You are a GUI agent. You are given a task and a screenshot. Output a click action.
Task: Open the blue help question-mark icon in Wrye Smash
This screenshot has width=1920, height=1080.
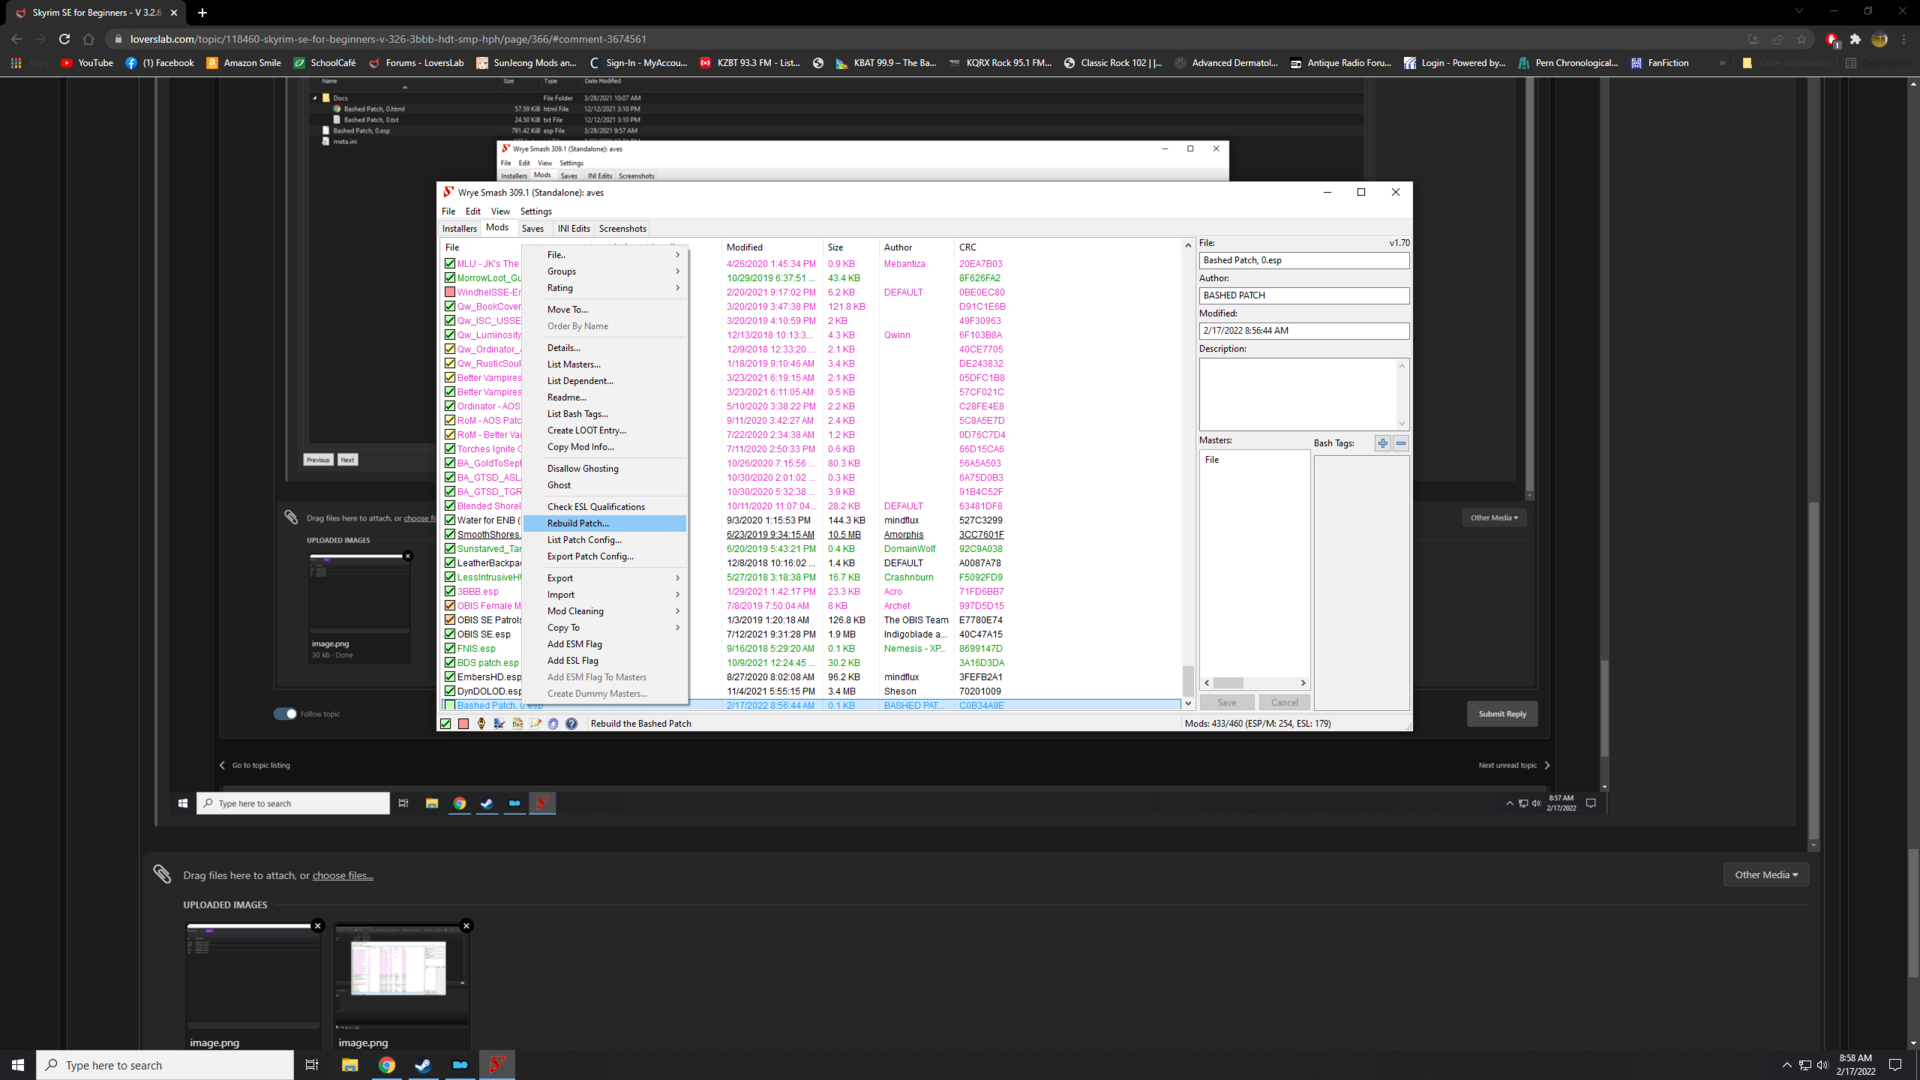tap(571, 724)
